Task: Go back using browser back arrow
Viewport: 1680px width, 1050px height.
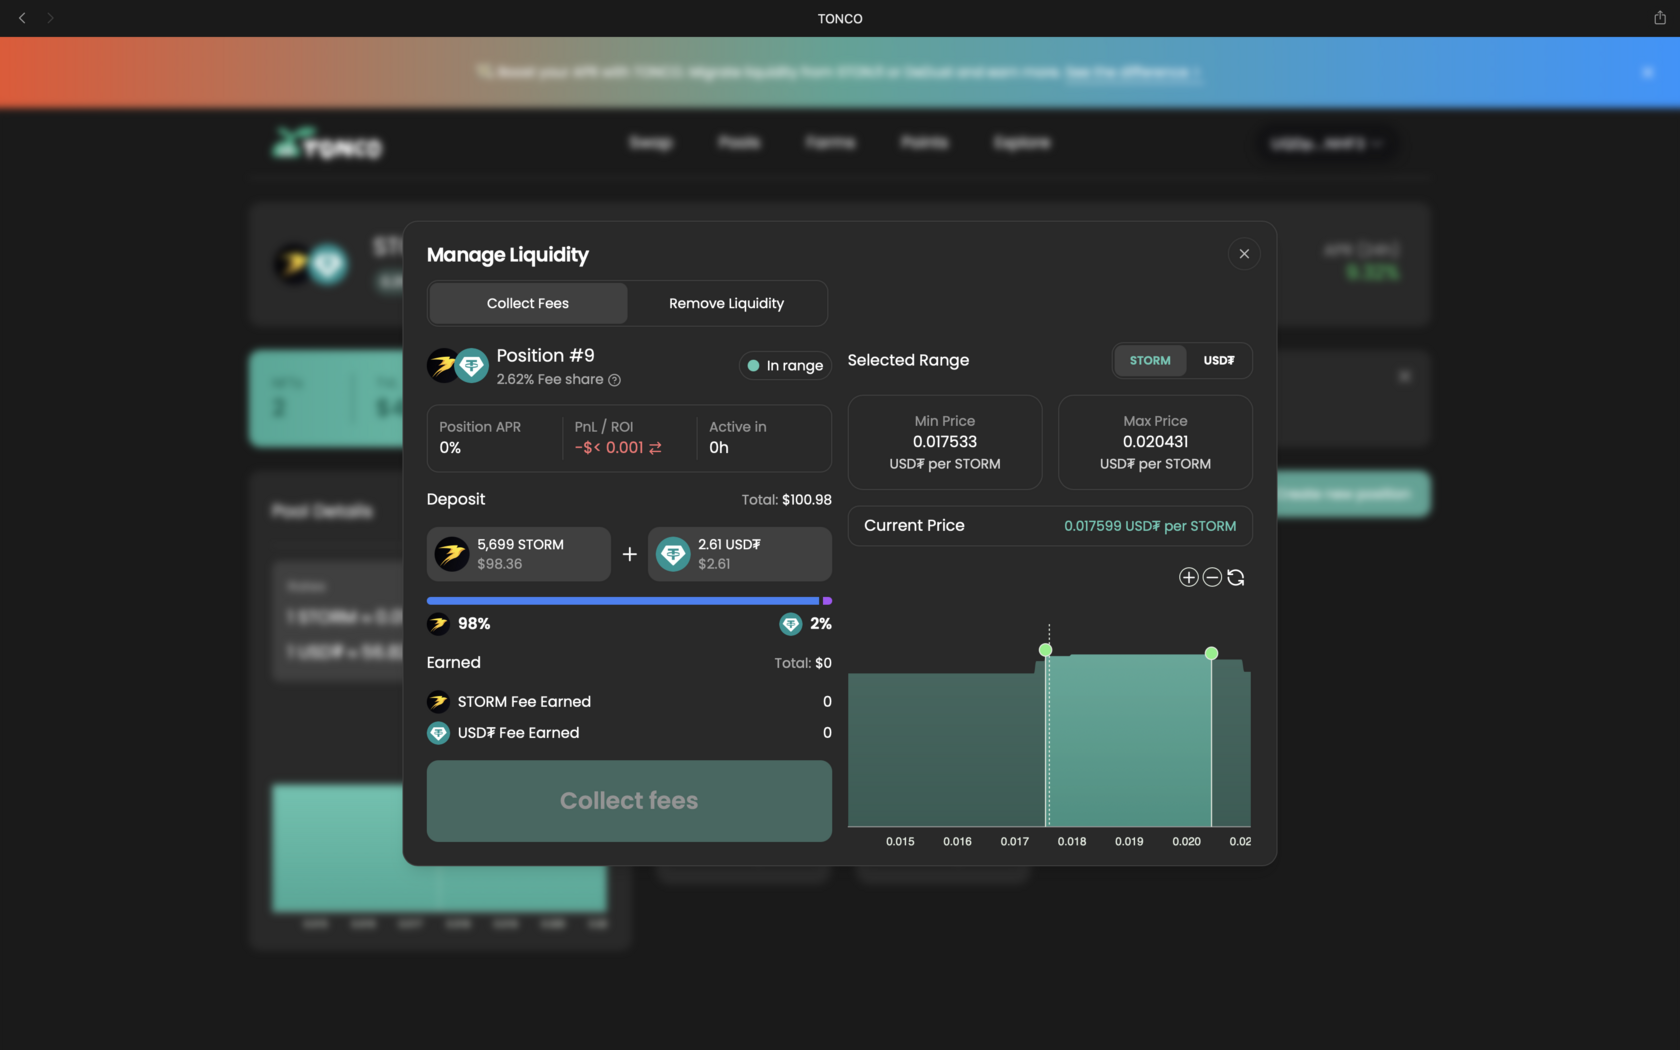Action: [22, 18]
